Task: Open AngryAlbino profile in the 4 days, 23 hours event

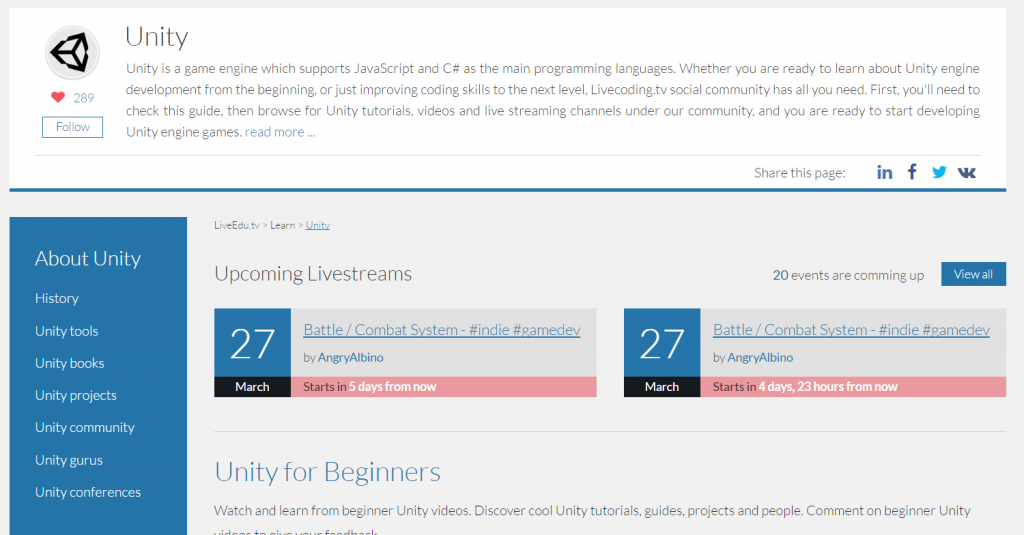Action: (x=760, y=357)
